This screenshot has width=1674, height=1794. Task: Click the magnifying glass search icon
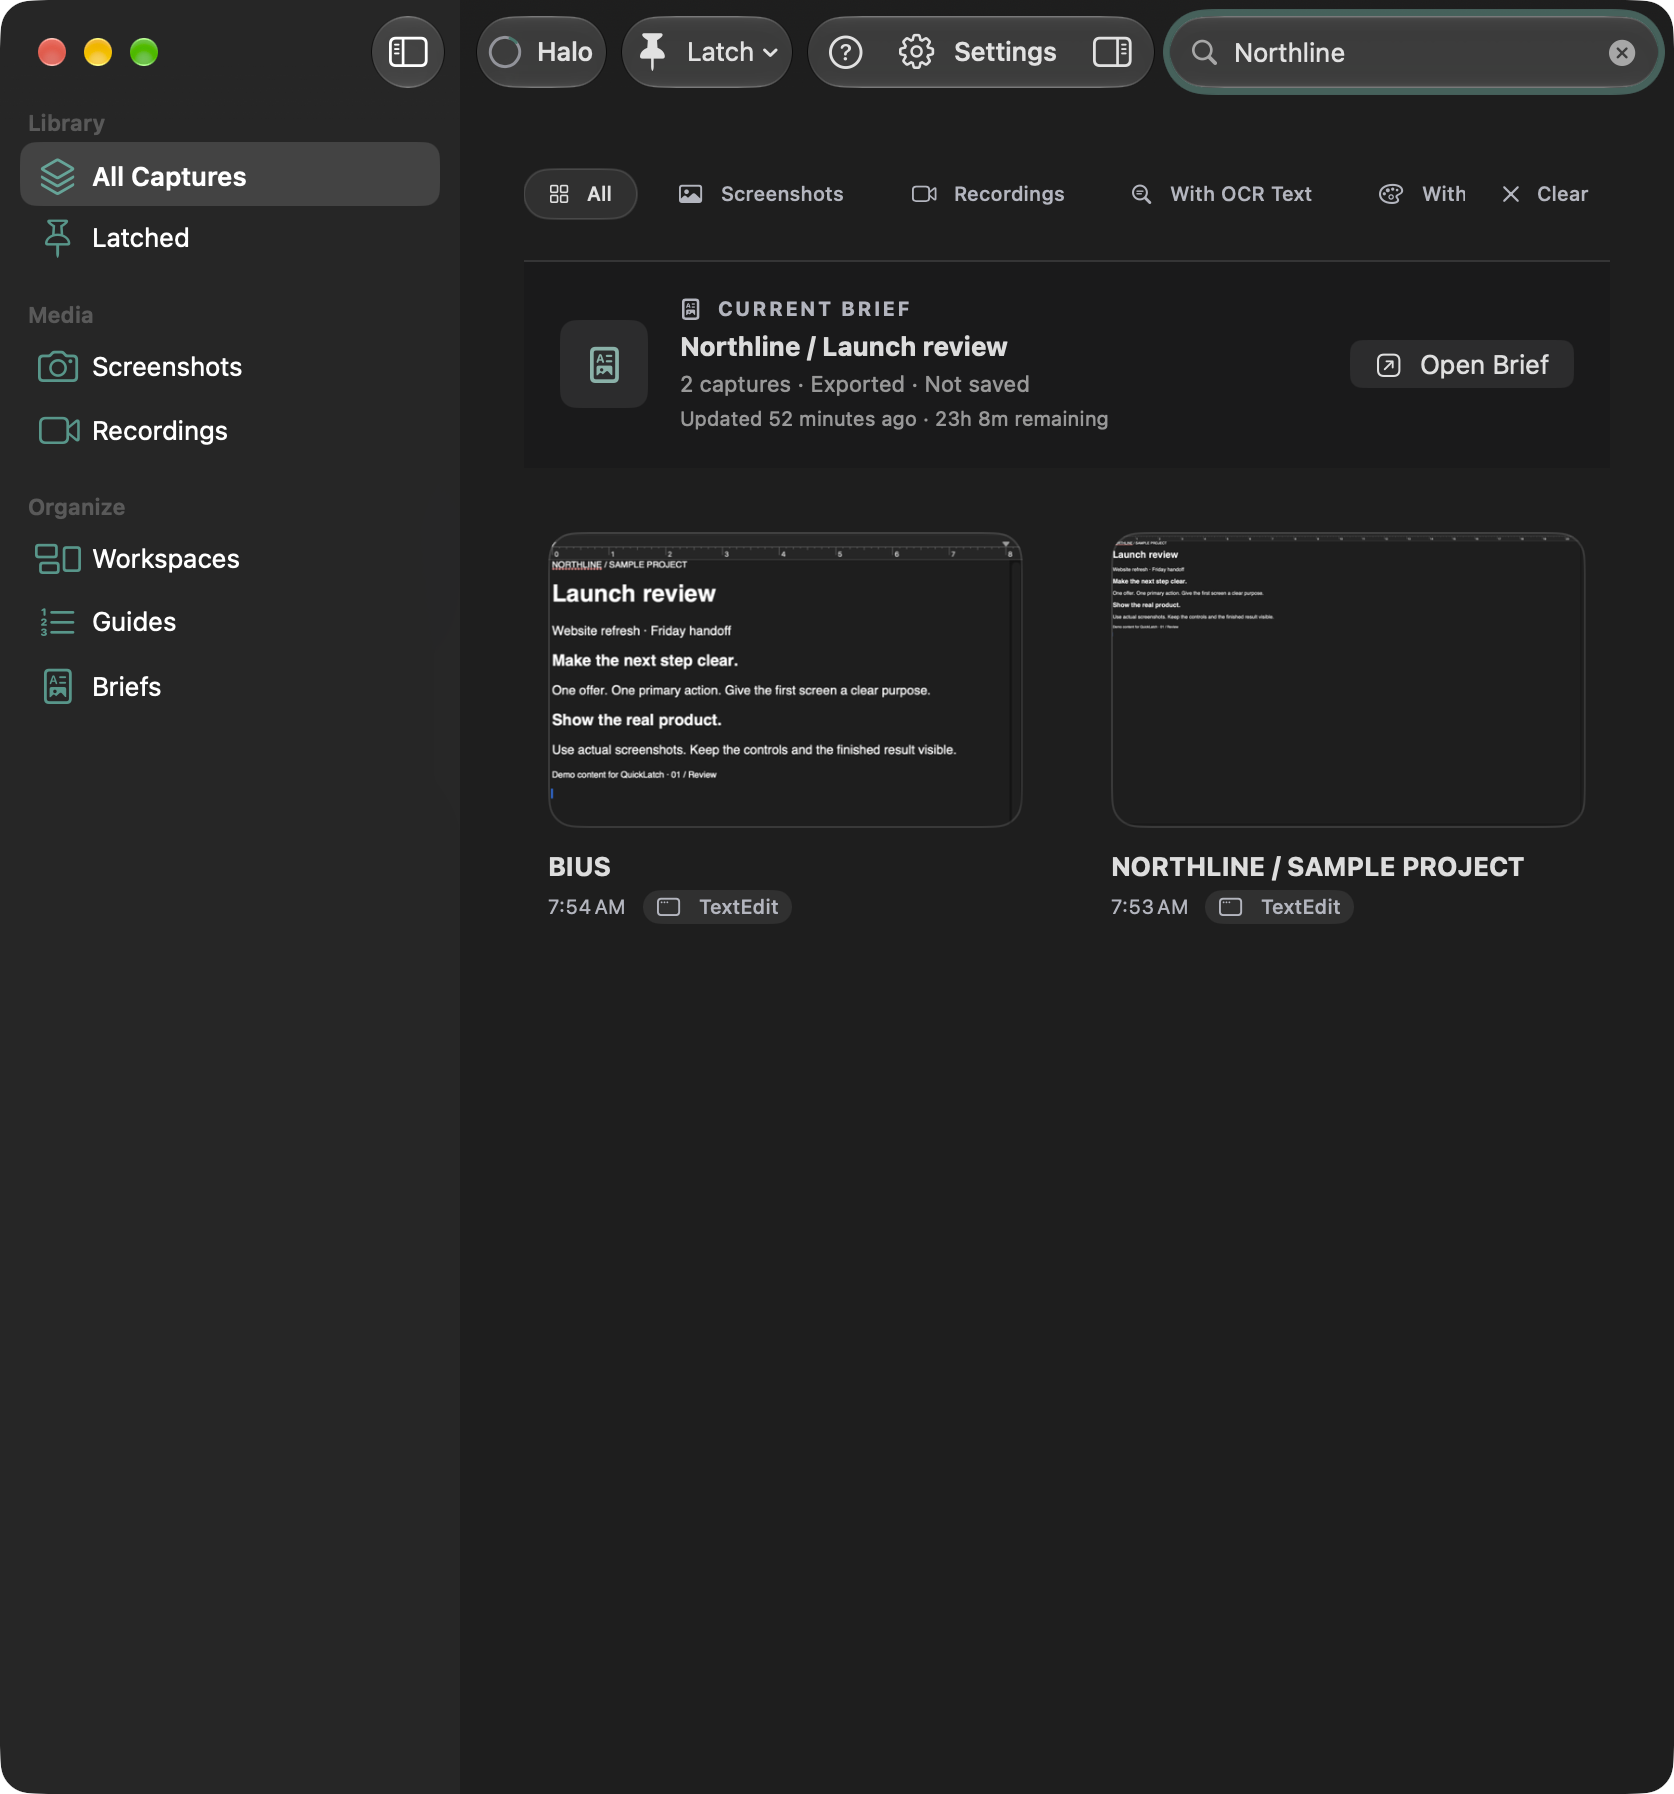tap(1204, 53)
